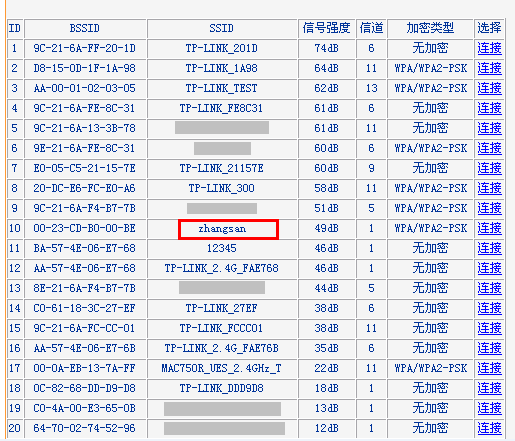515x441 pixels.
Task: Select BSSID 20-DC-E6-FC-E0-A6
Action: (85, 188)
